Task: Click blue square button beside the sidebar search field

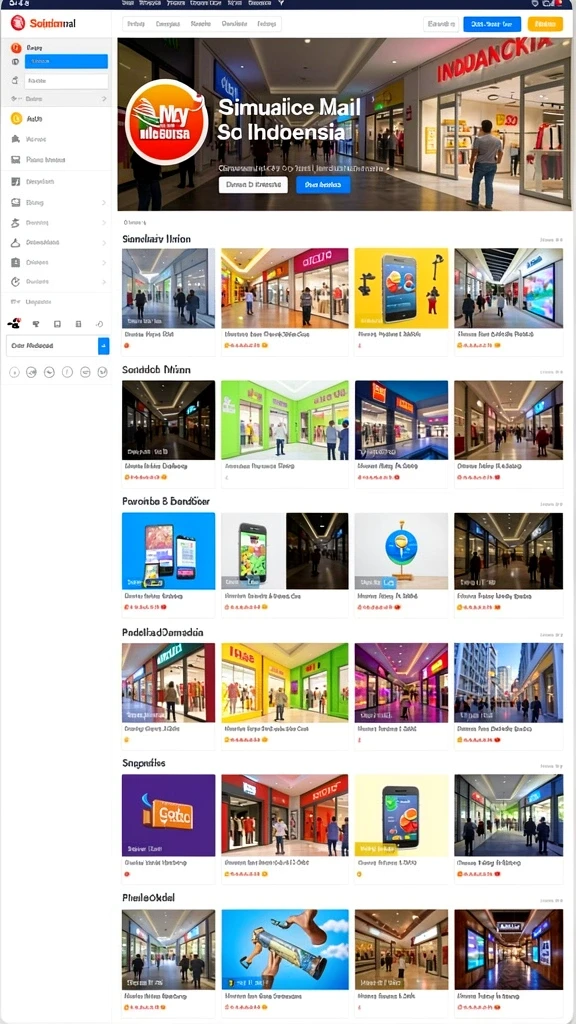Action: point(103,345)
